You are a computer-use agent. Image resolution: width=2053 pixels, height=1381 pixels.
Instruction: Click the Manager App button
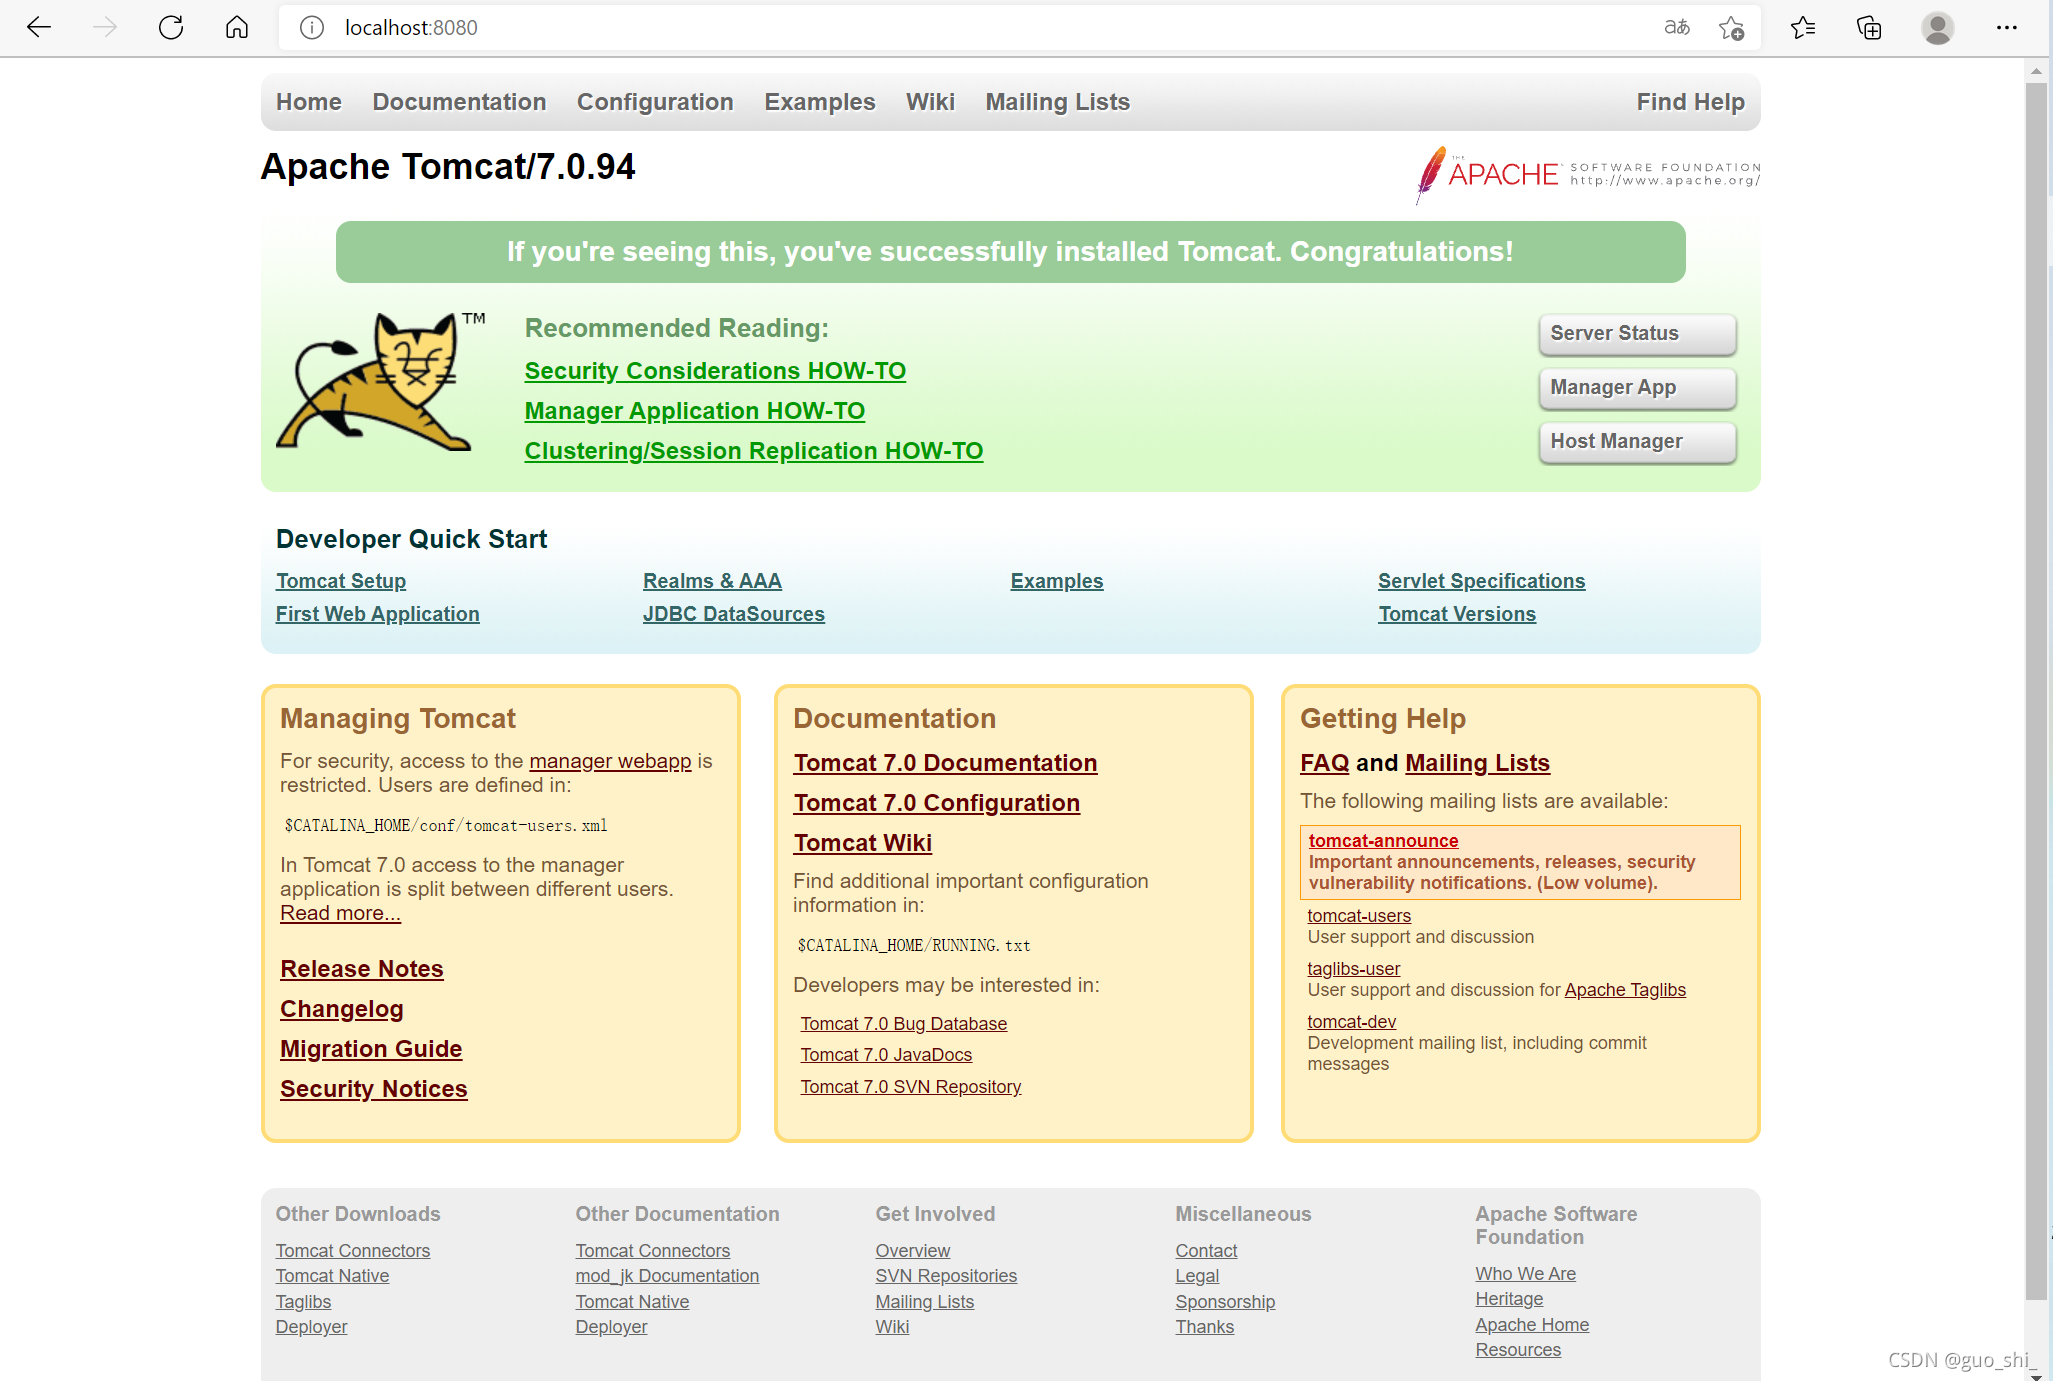coord(1637,388)
